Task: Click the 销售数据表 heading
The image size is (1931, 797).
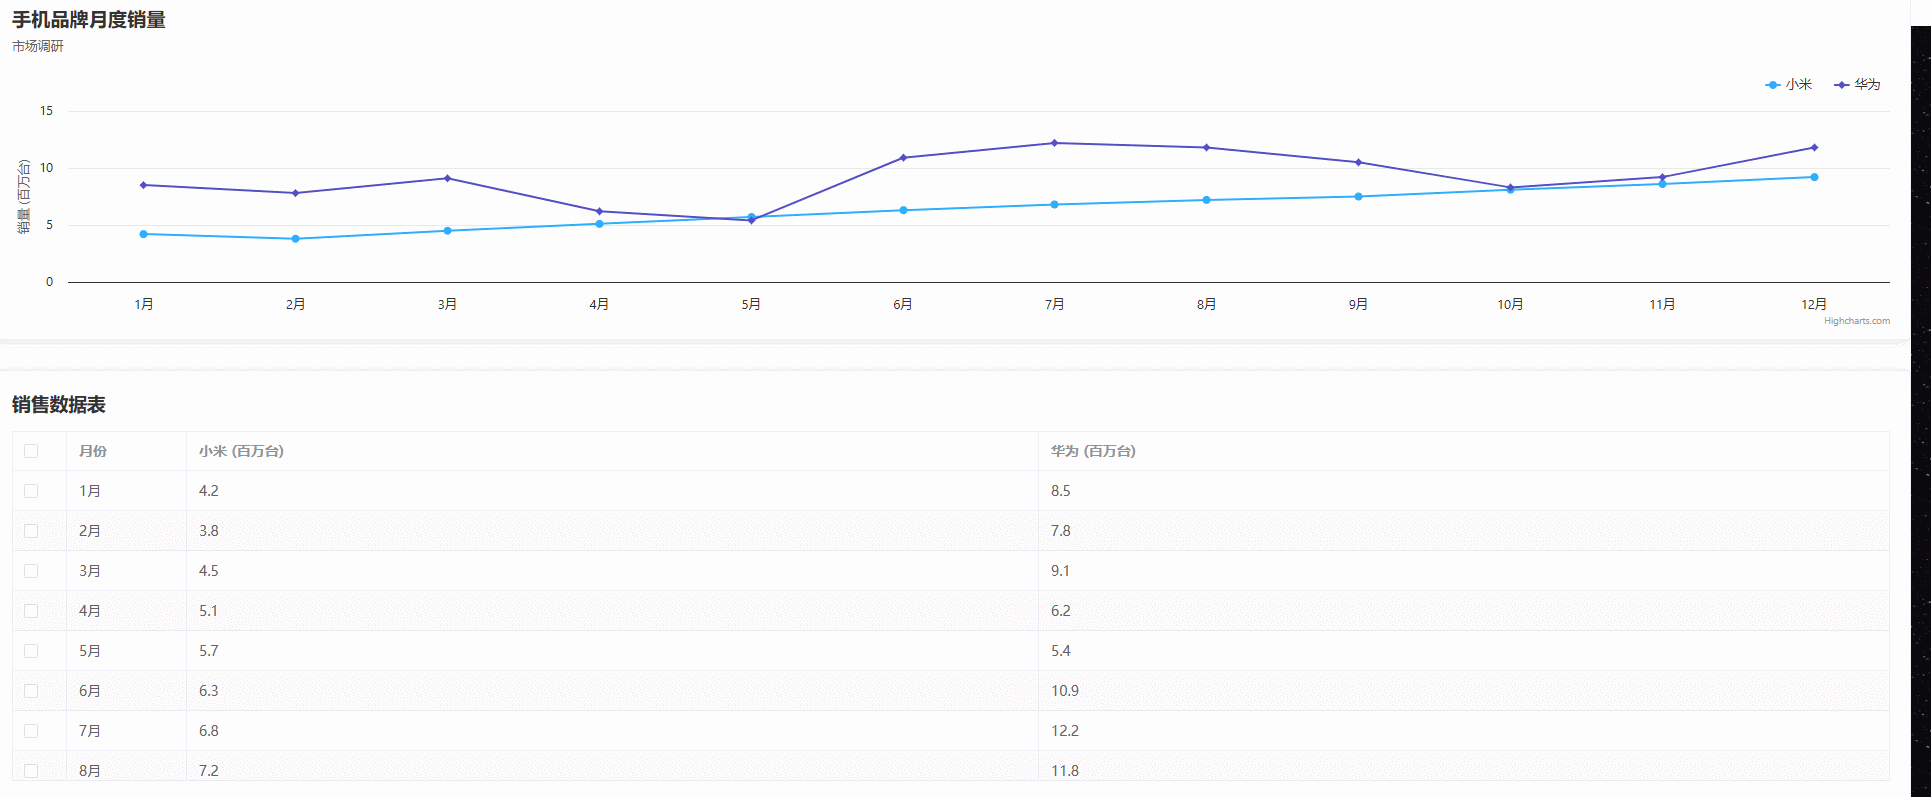Action: (x=59, y=405)
